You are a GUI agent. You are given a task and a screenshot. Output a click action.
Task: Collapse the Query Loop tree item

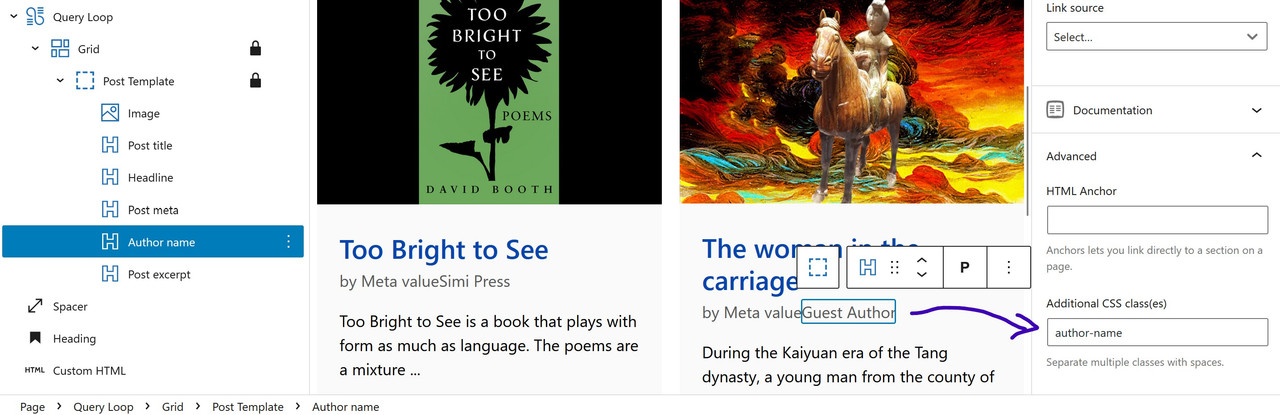pos(13,16)
